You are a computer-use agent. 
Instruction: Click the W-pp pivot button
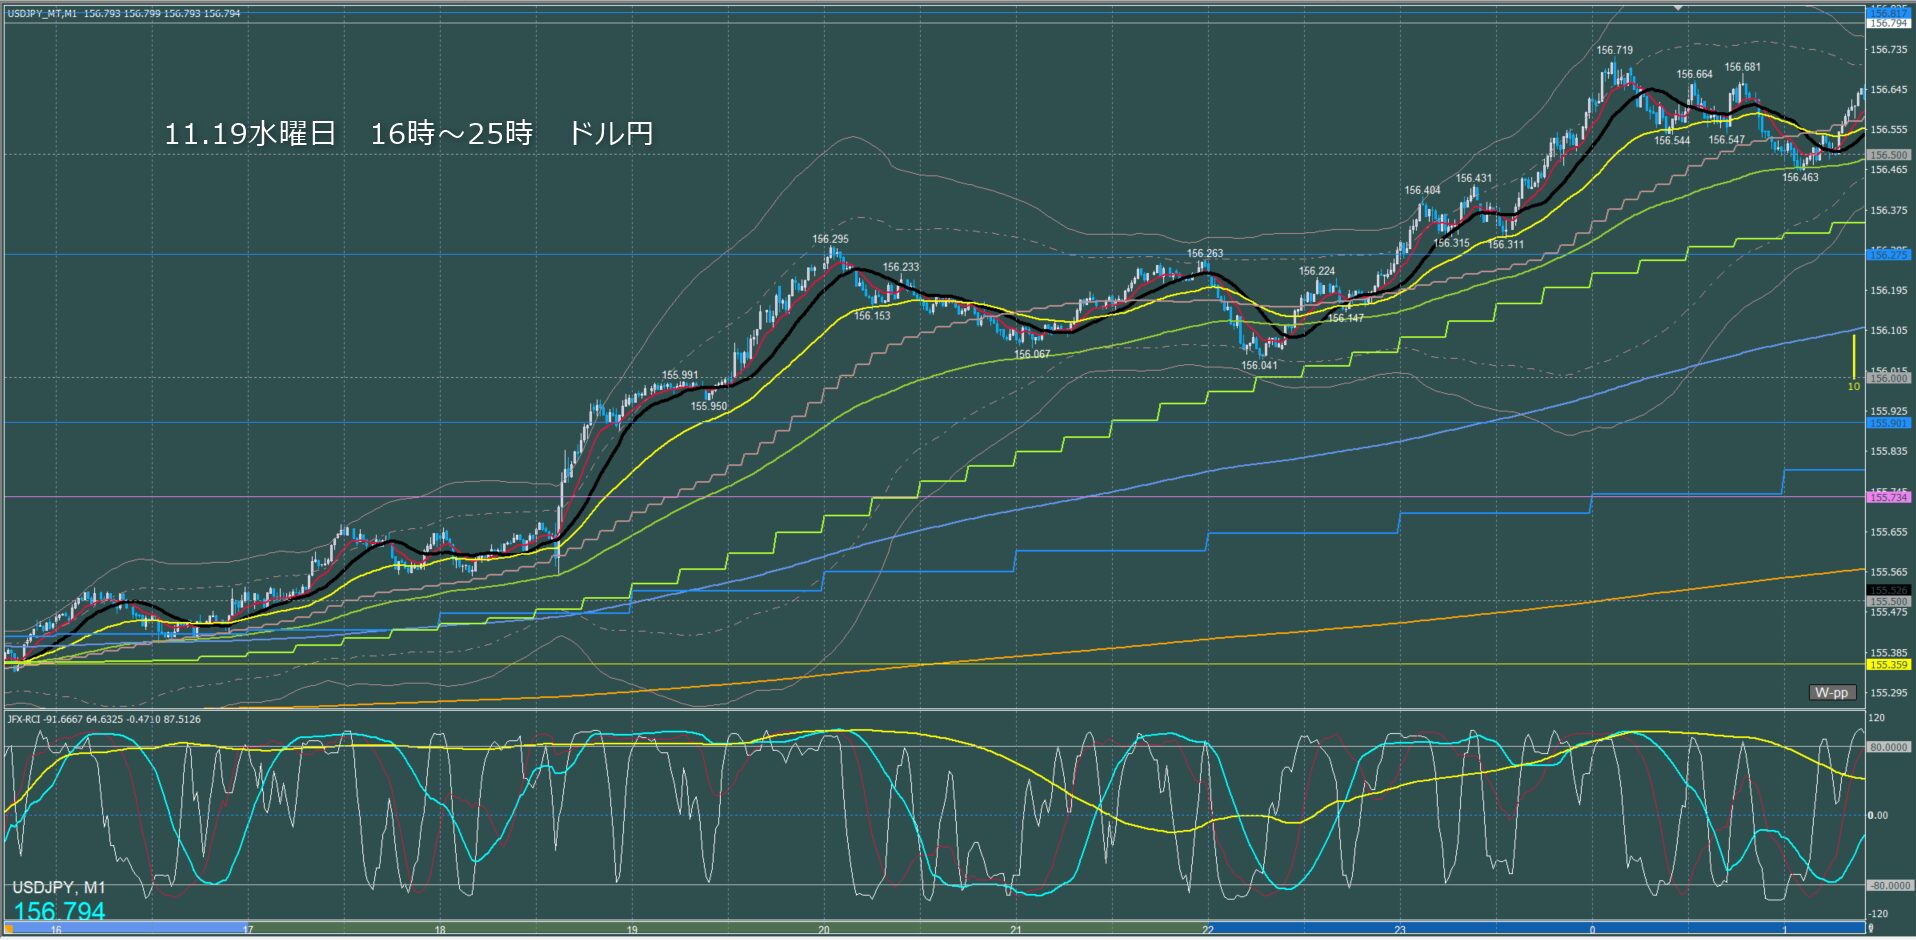tap(1832, 692)
